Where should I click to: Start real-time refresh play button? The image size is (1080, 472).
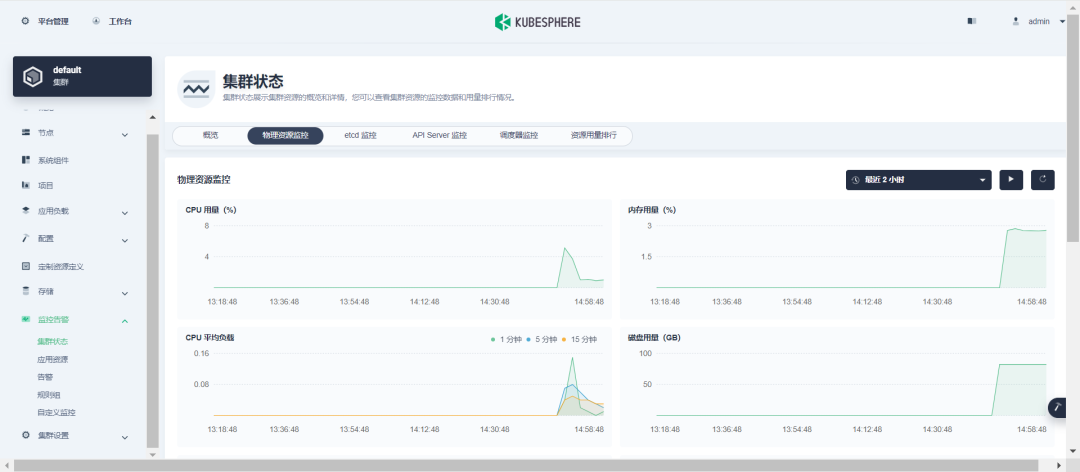coord(1011,180)
